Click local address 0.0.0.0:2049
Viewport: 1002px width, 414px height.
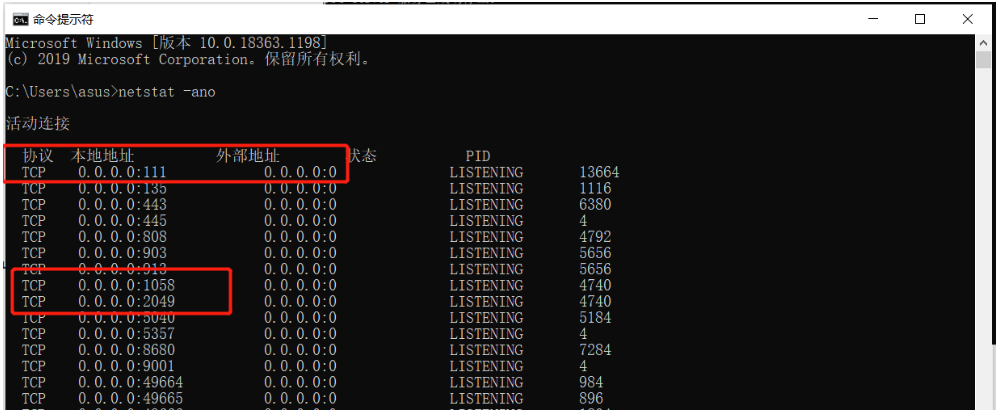127,302
